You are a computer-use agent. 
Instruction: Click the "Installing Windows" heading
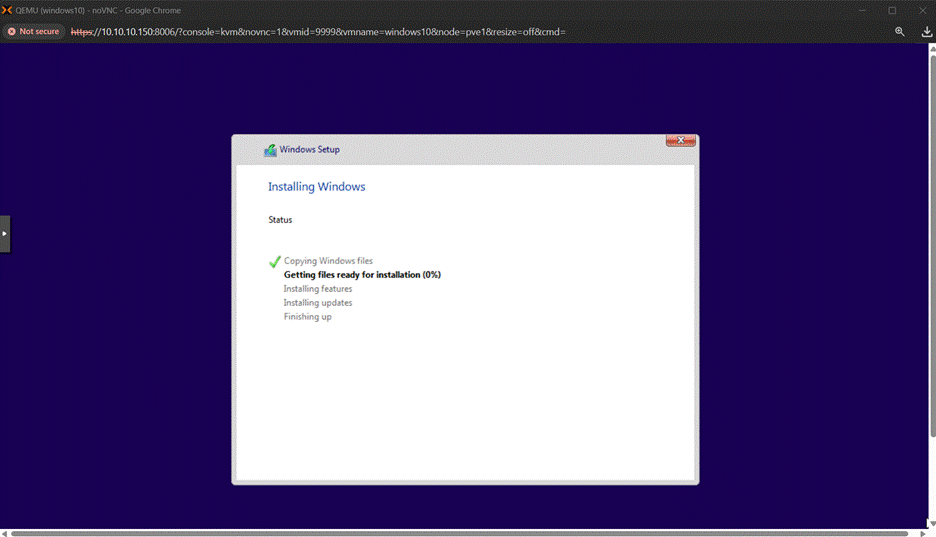[317, 187]
